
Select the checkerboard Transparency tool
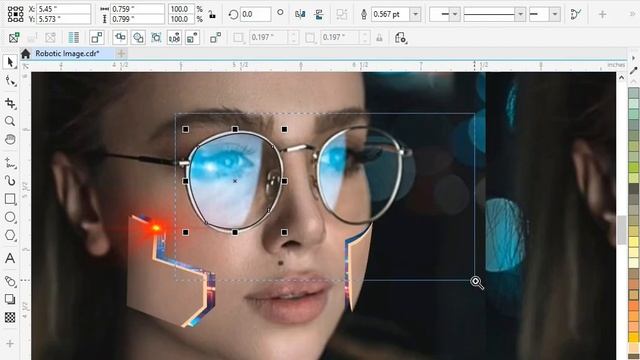tap(10, 317)
